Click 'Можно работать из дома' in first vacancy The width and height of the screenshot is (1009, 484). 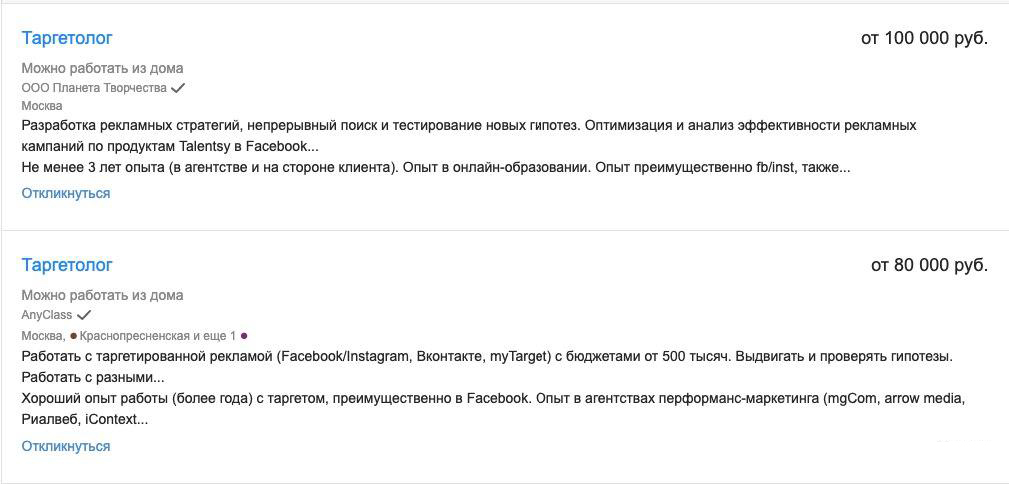102,68
